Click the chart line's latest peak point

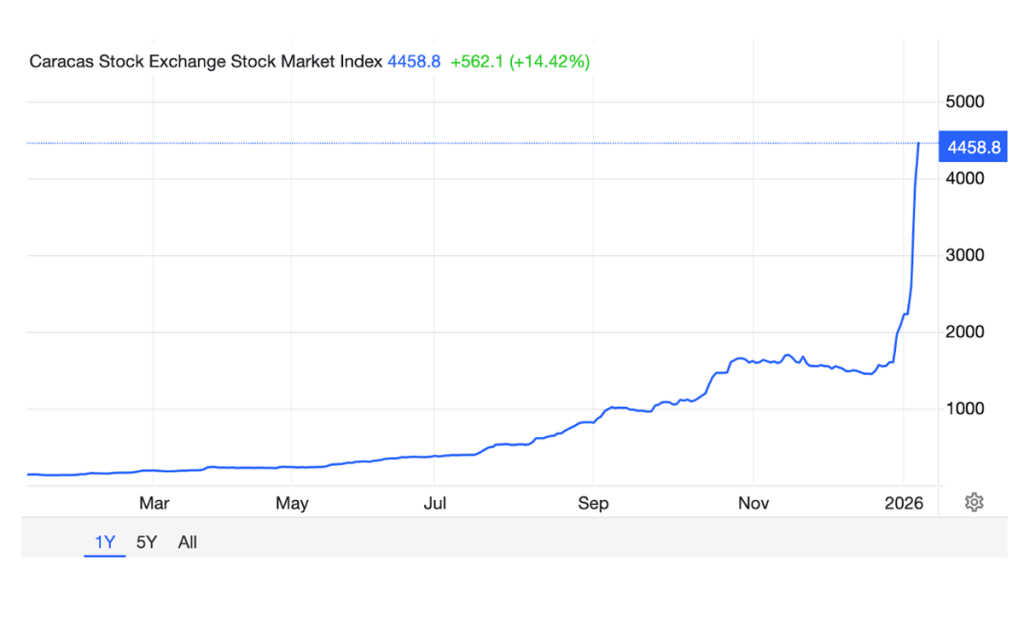tap(919, 143)
